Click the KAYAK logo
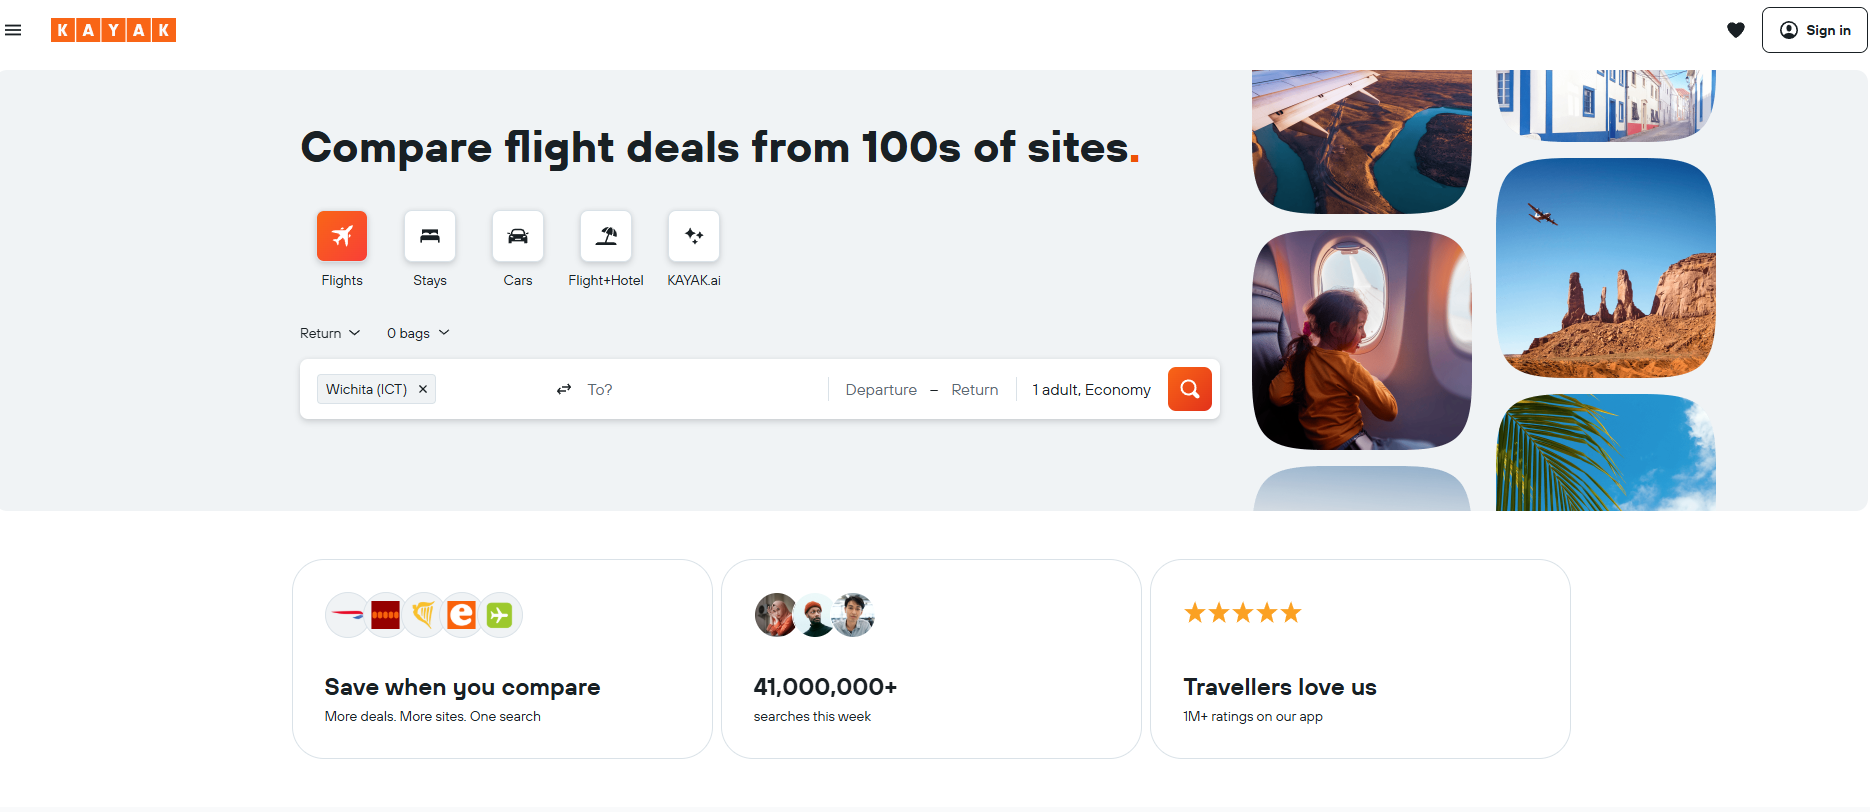Image resolution: width=1870 pixels, height=812 pixels. (x=113, y=30)
